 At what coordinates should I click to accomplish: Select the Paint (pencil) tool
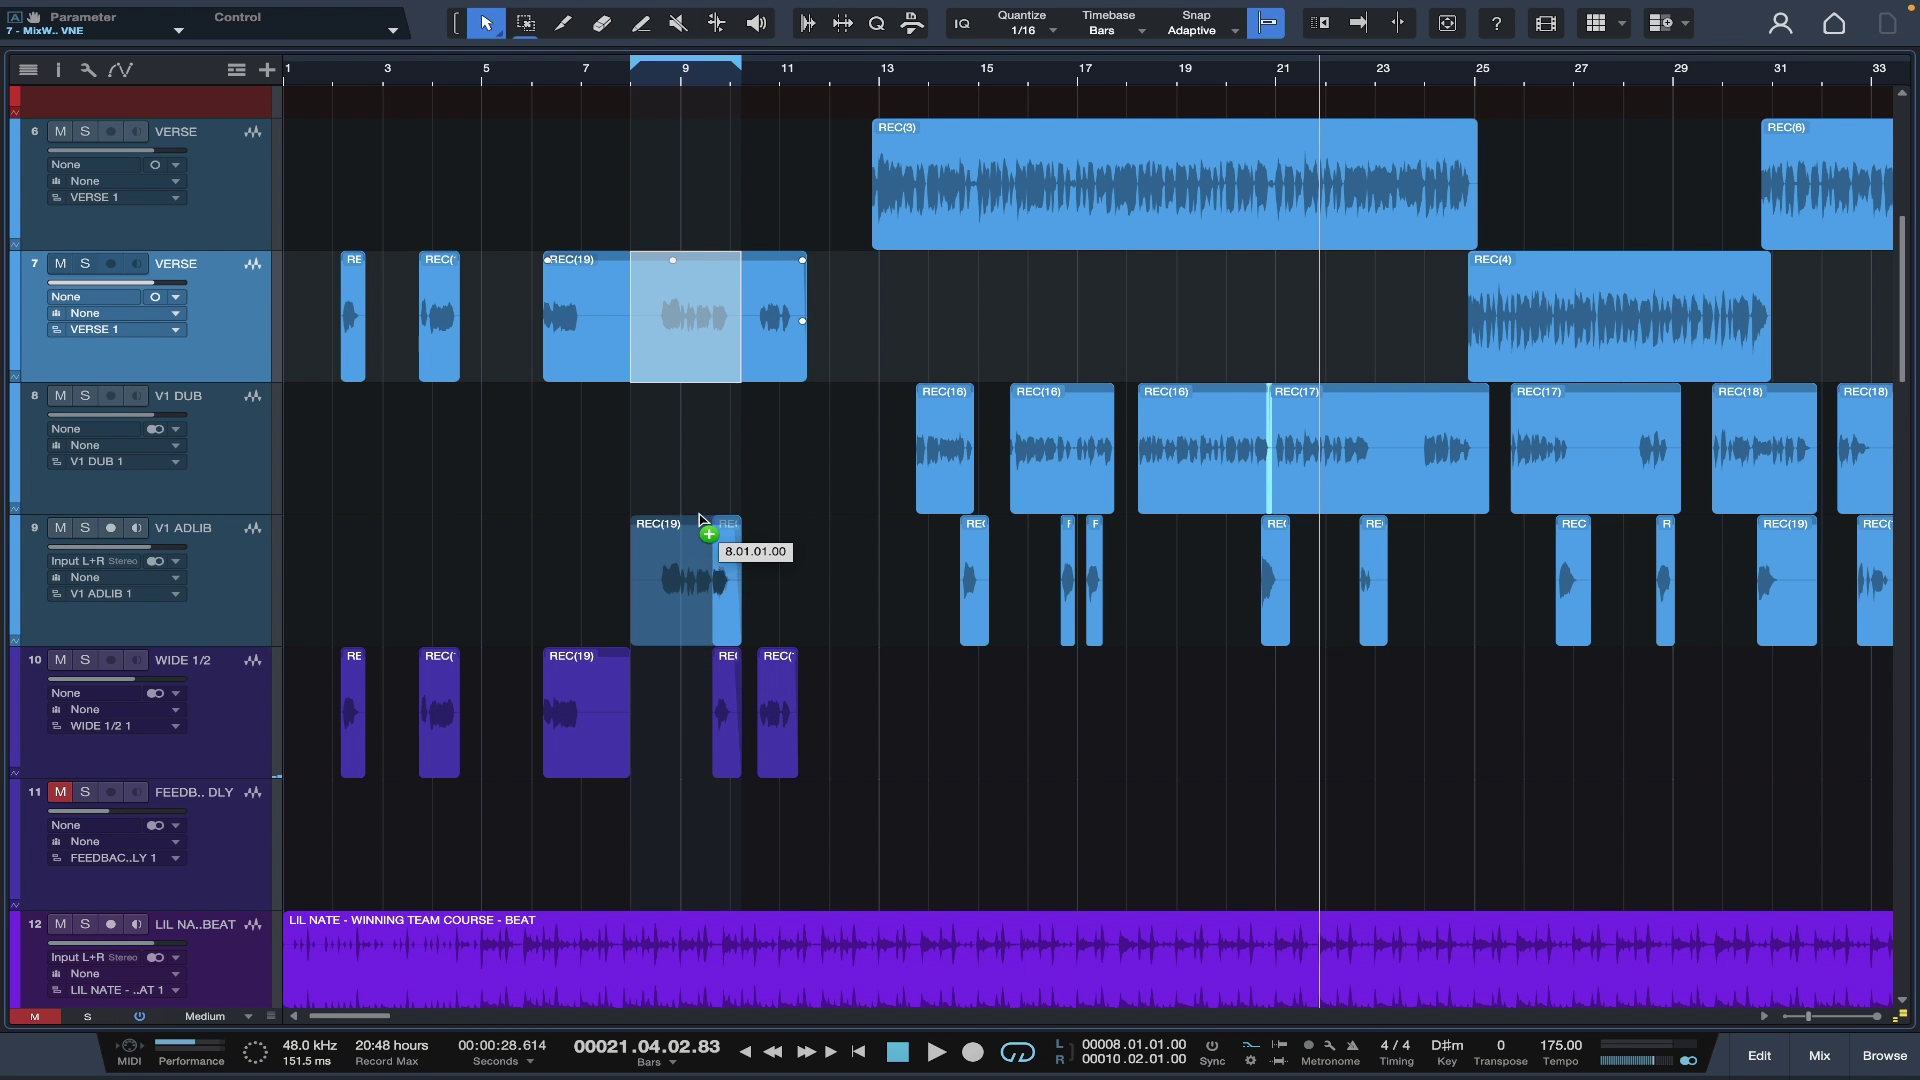pos(641,23)
